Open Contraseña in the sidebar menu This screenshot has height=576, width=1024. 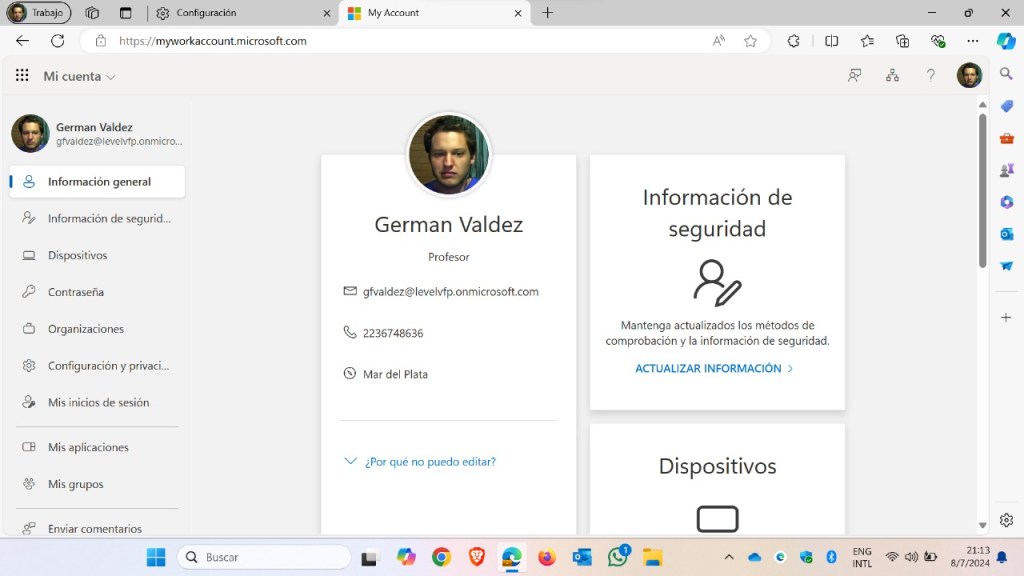75,292
